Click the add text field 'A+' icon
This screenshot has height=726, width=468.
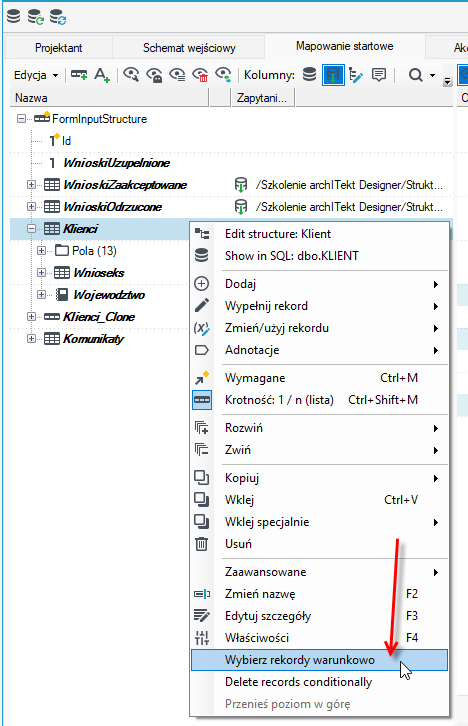[x=102, y=75]
